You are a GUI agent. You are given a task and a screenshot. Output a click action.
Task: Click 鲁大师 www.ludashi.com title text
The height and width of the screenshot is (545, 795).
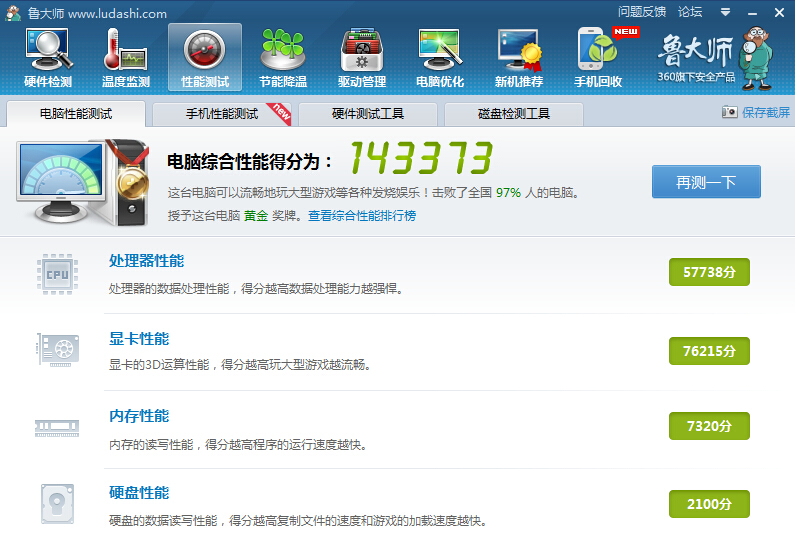tap(97, 14)
